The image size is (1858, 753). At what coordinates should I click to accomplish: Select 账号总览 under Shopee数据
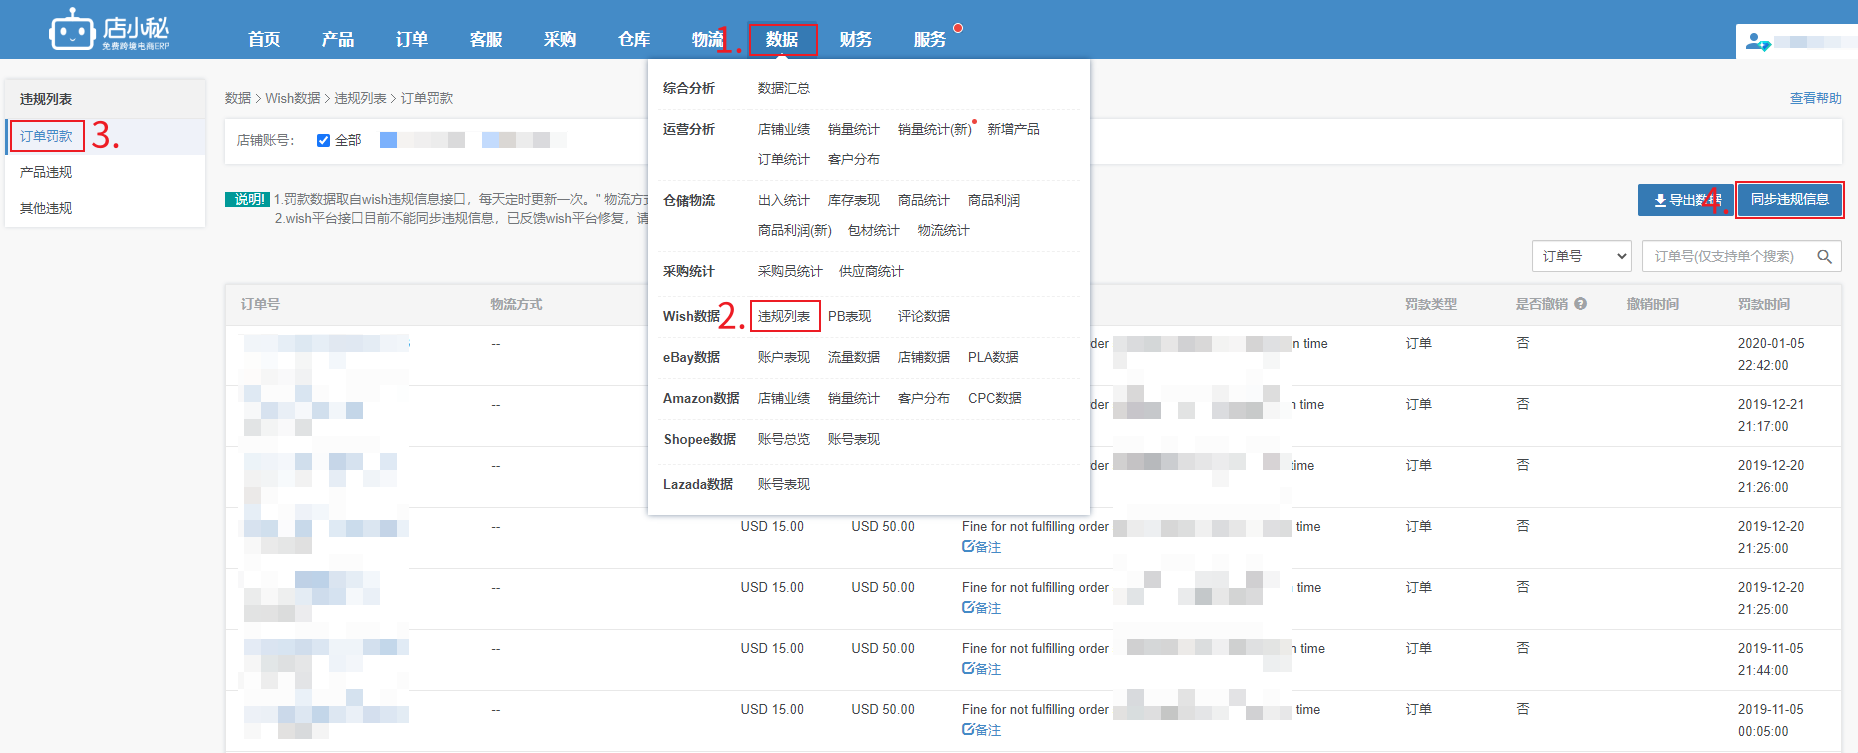[784, 439]
